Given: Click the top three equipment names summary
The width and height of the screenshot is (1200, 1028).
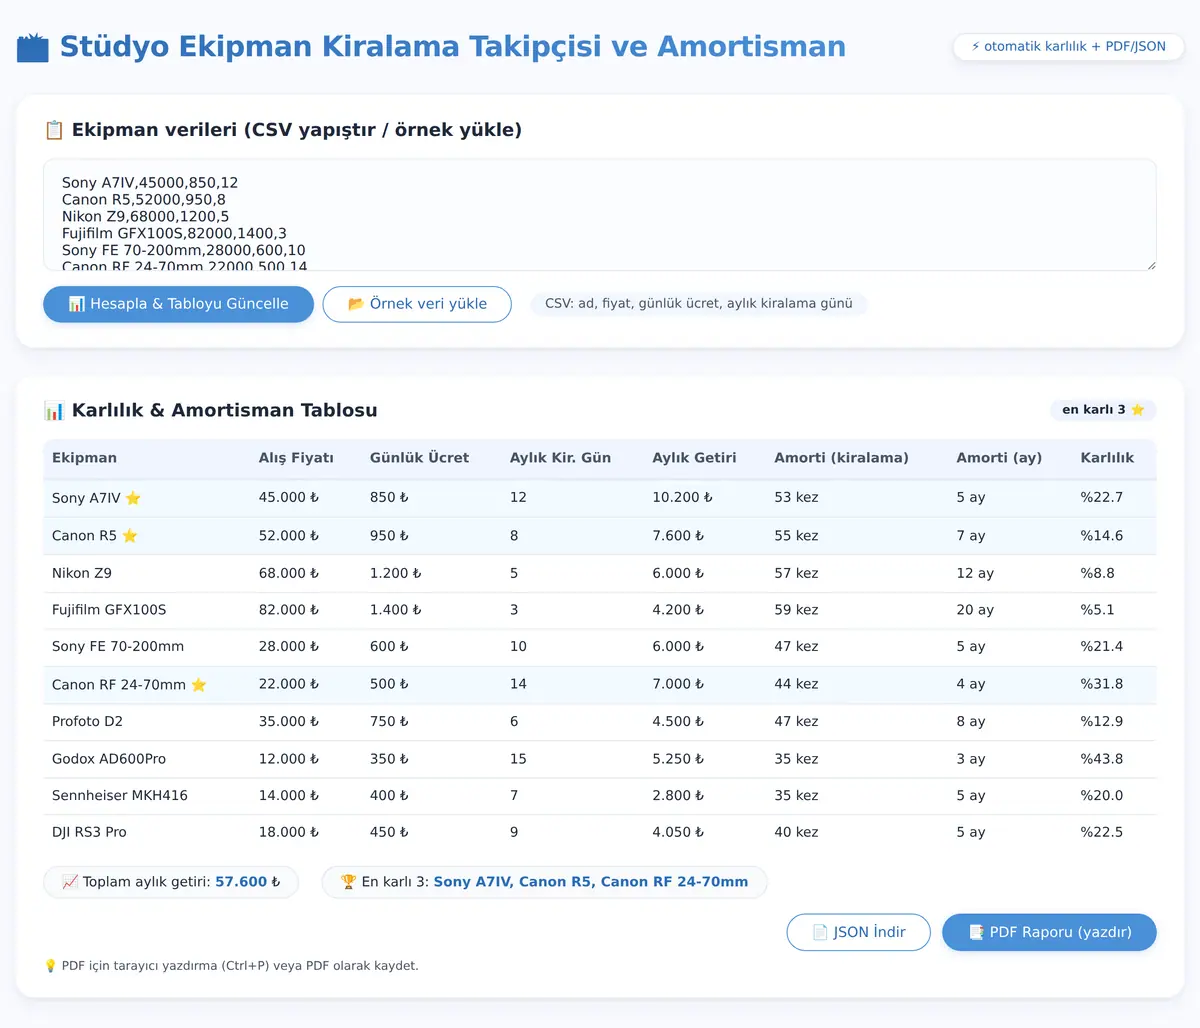Looking at the screenshot, I should click(591, 882).
